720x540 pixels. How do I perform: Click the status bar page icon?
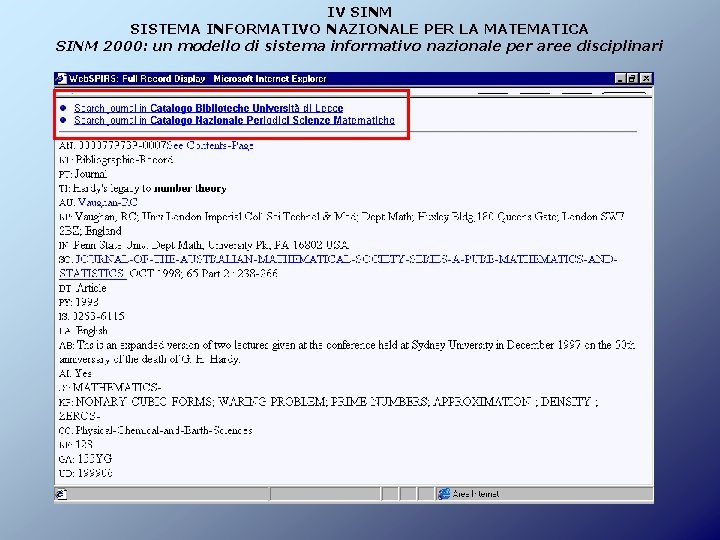point(61,494)
